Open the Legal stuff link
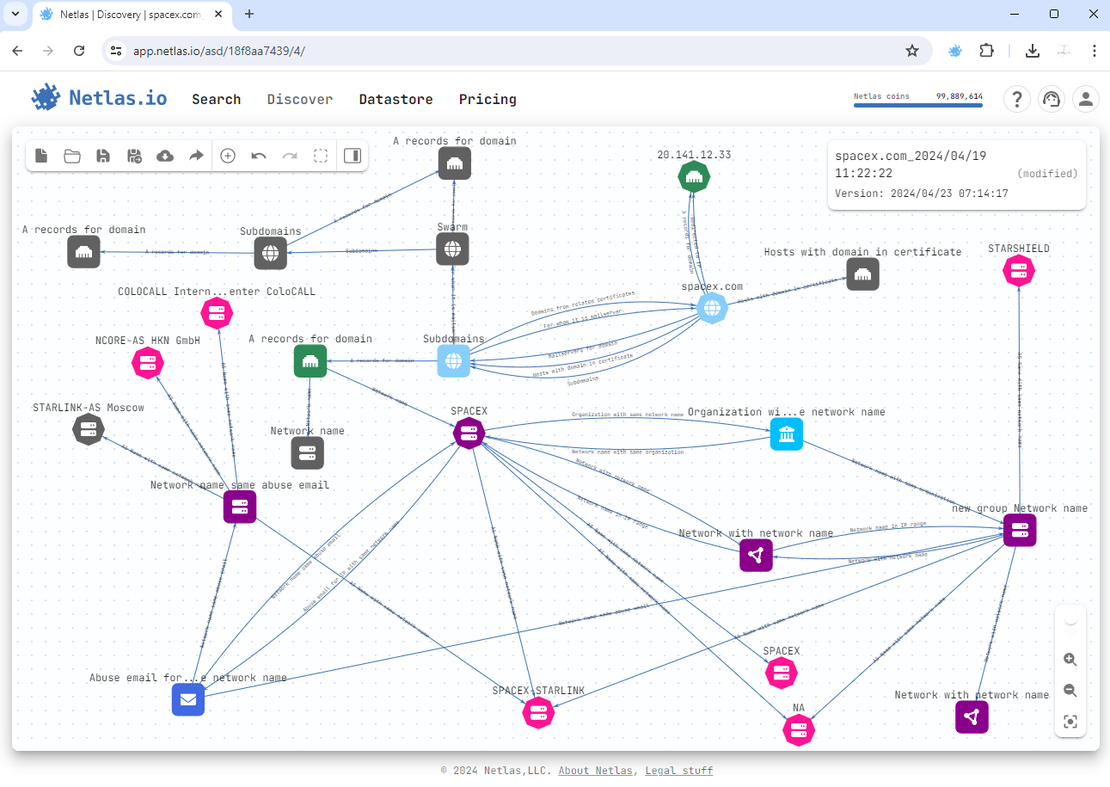 [678, 770]
